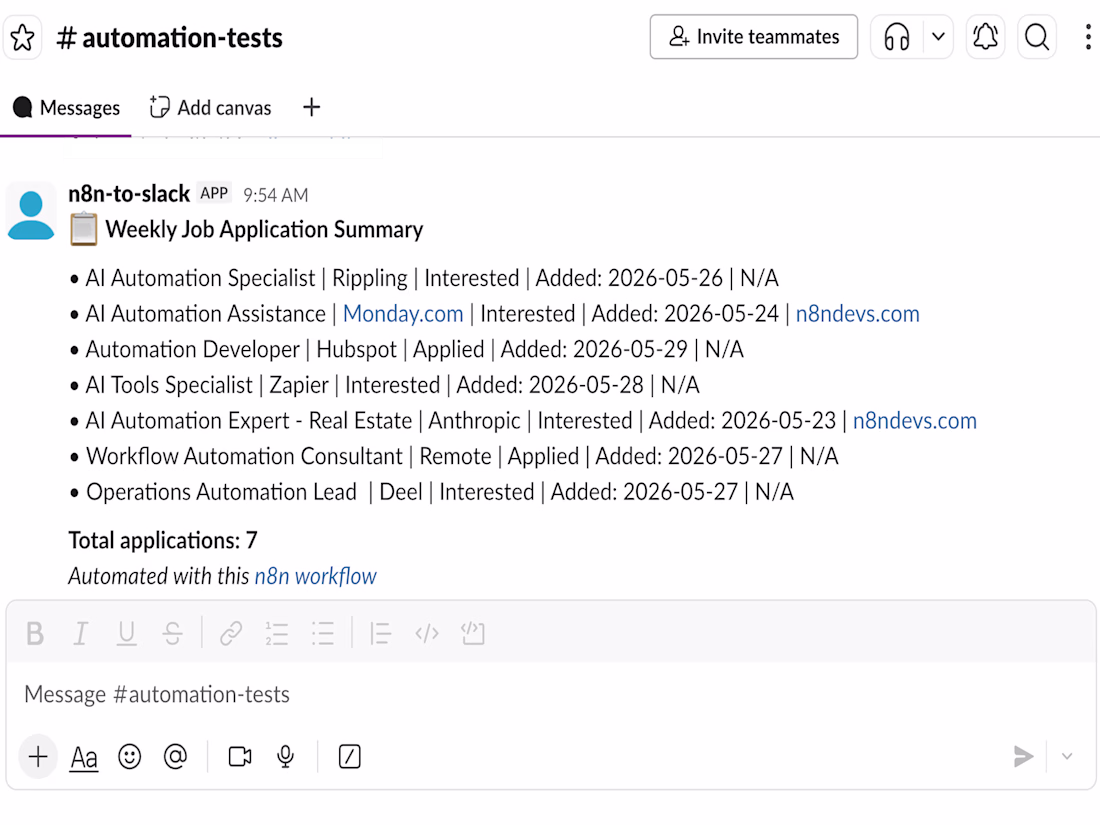Open the #automation-tests channel title
Image resolution: width=1100 pixels, height=825 pixels.
pos(170,38)
